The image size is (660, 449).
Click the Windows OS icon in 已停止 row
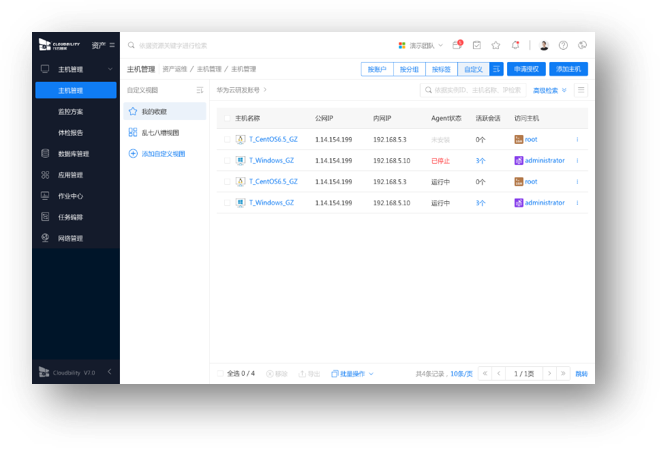[240, 160]
